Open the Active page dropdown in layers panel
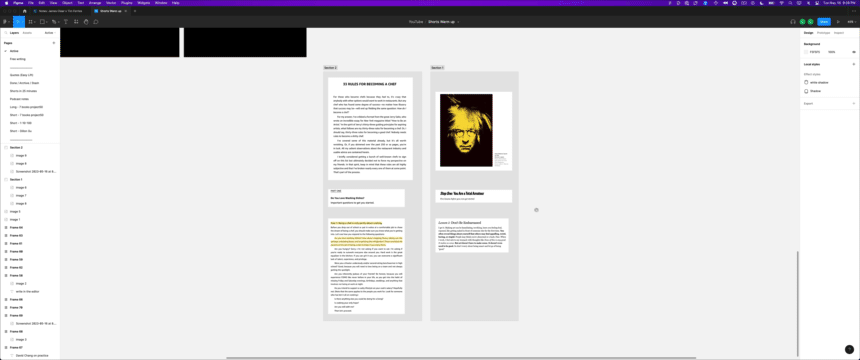The width and height of the screenshot is (860, 360). pyautogui.click(x=49, y=32)
